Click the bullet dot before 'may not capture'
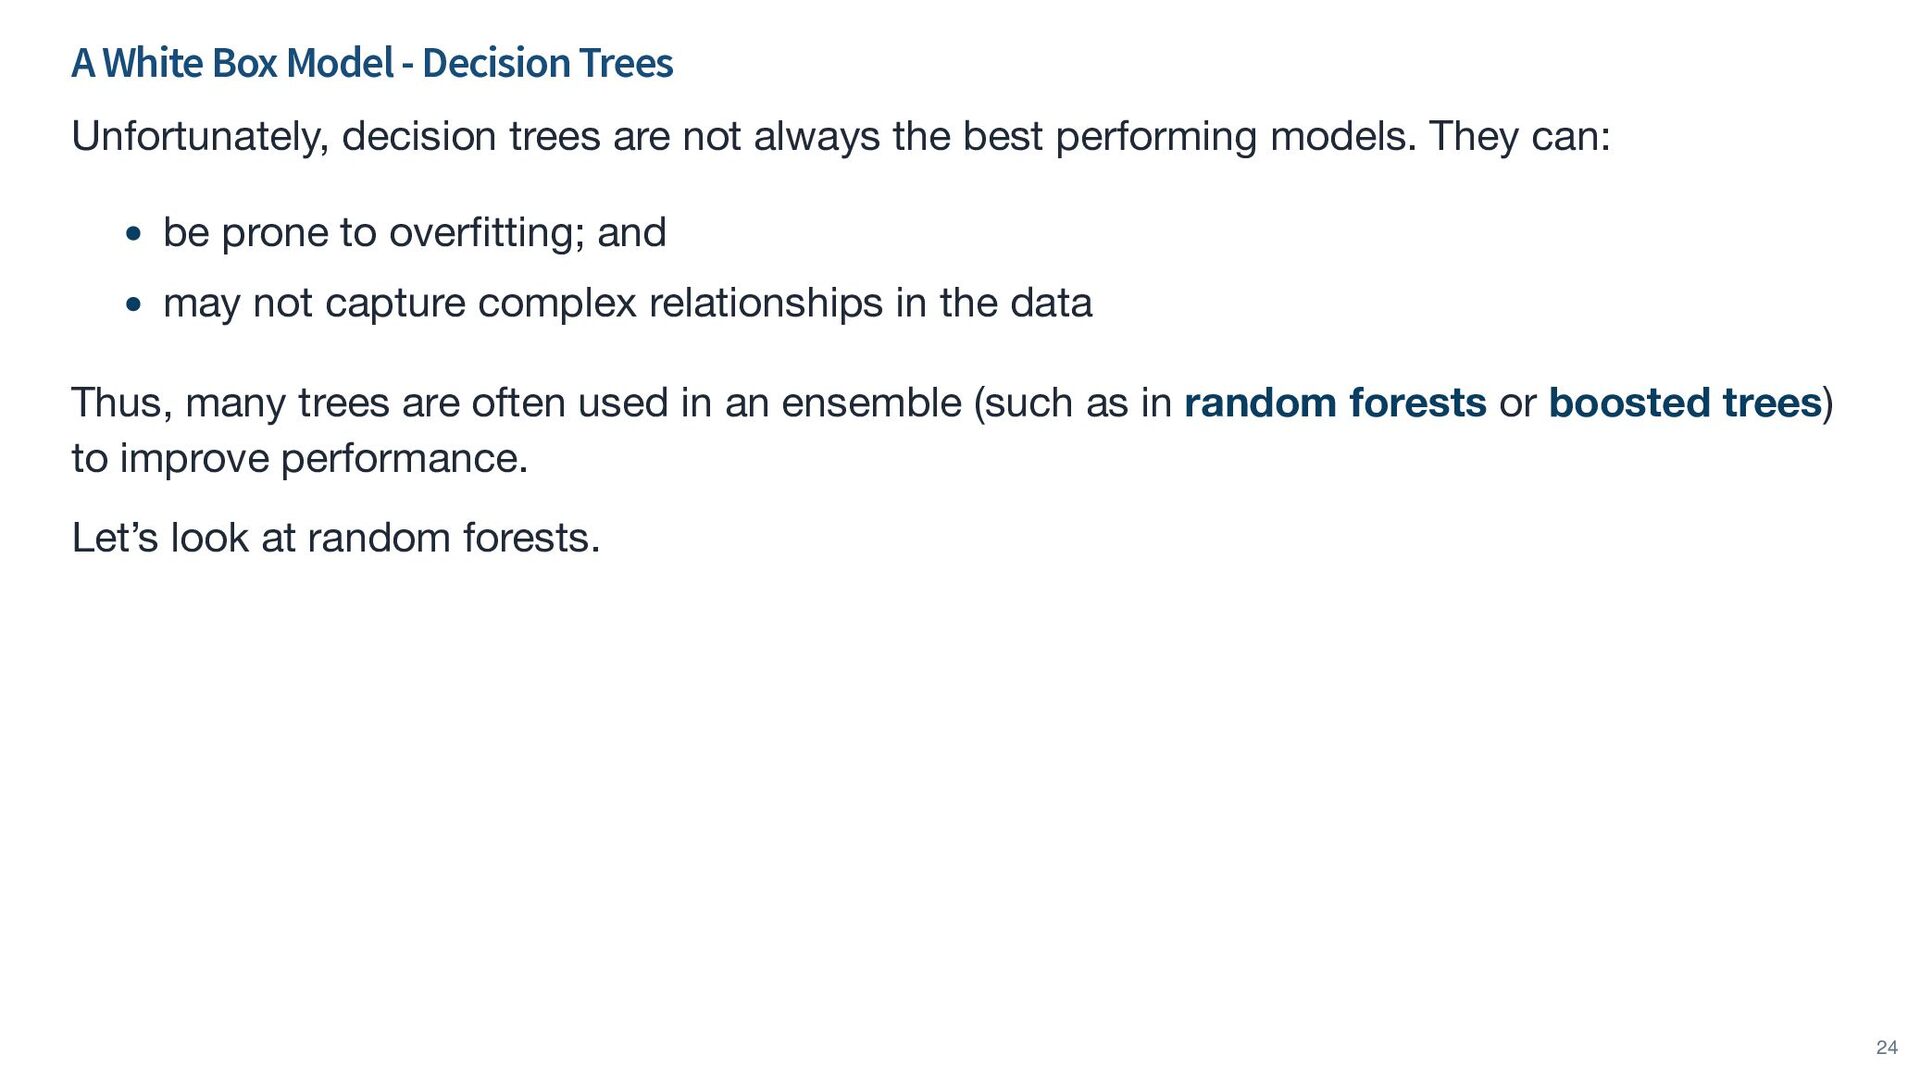Screen dimensions: 1920x1079 [134, 305]
